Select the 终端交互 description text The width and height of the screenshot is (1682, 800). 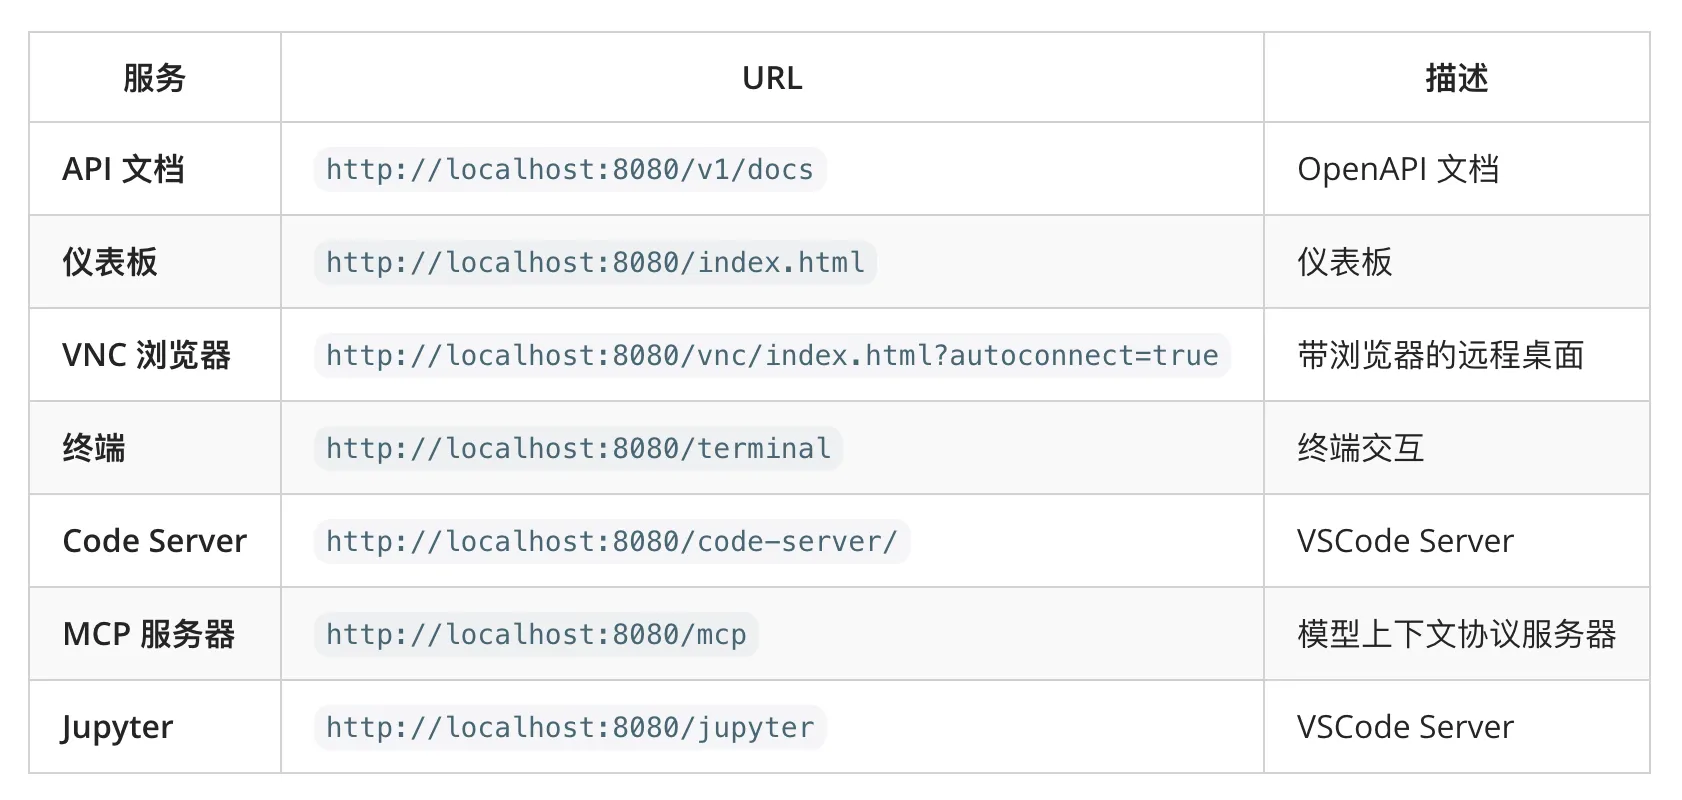1360,448
